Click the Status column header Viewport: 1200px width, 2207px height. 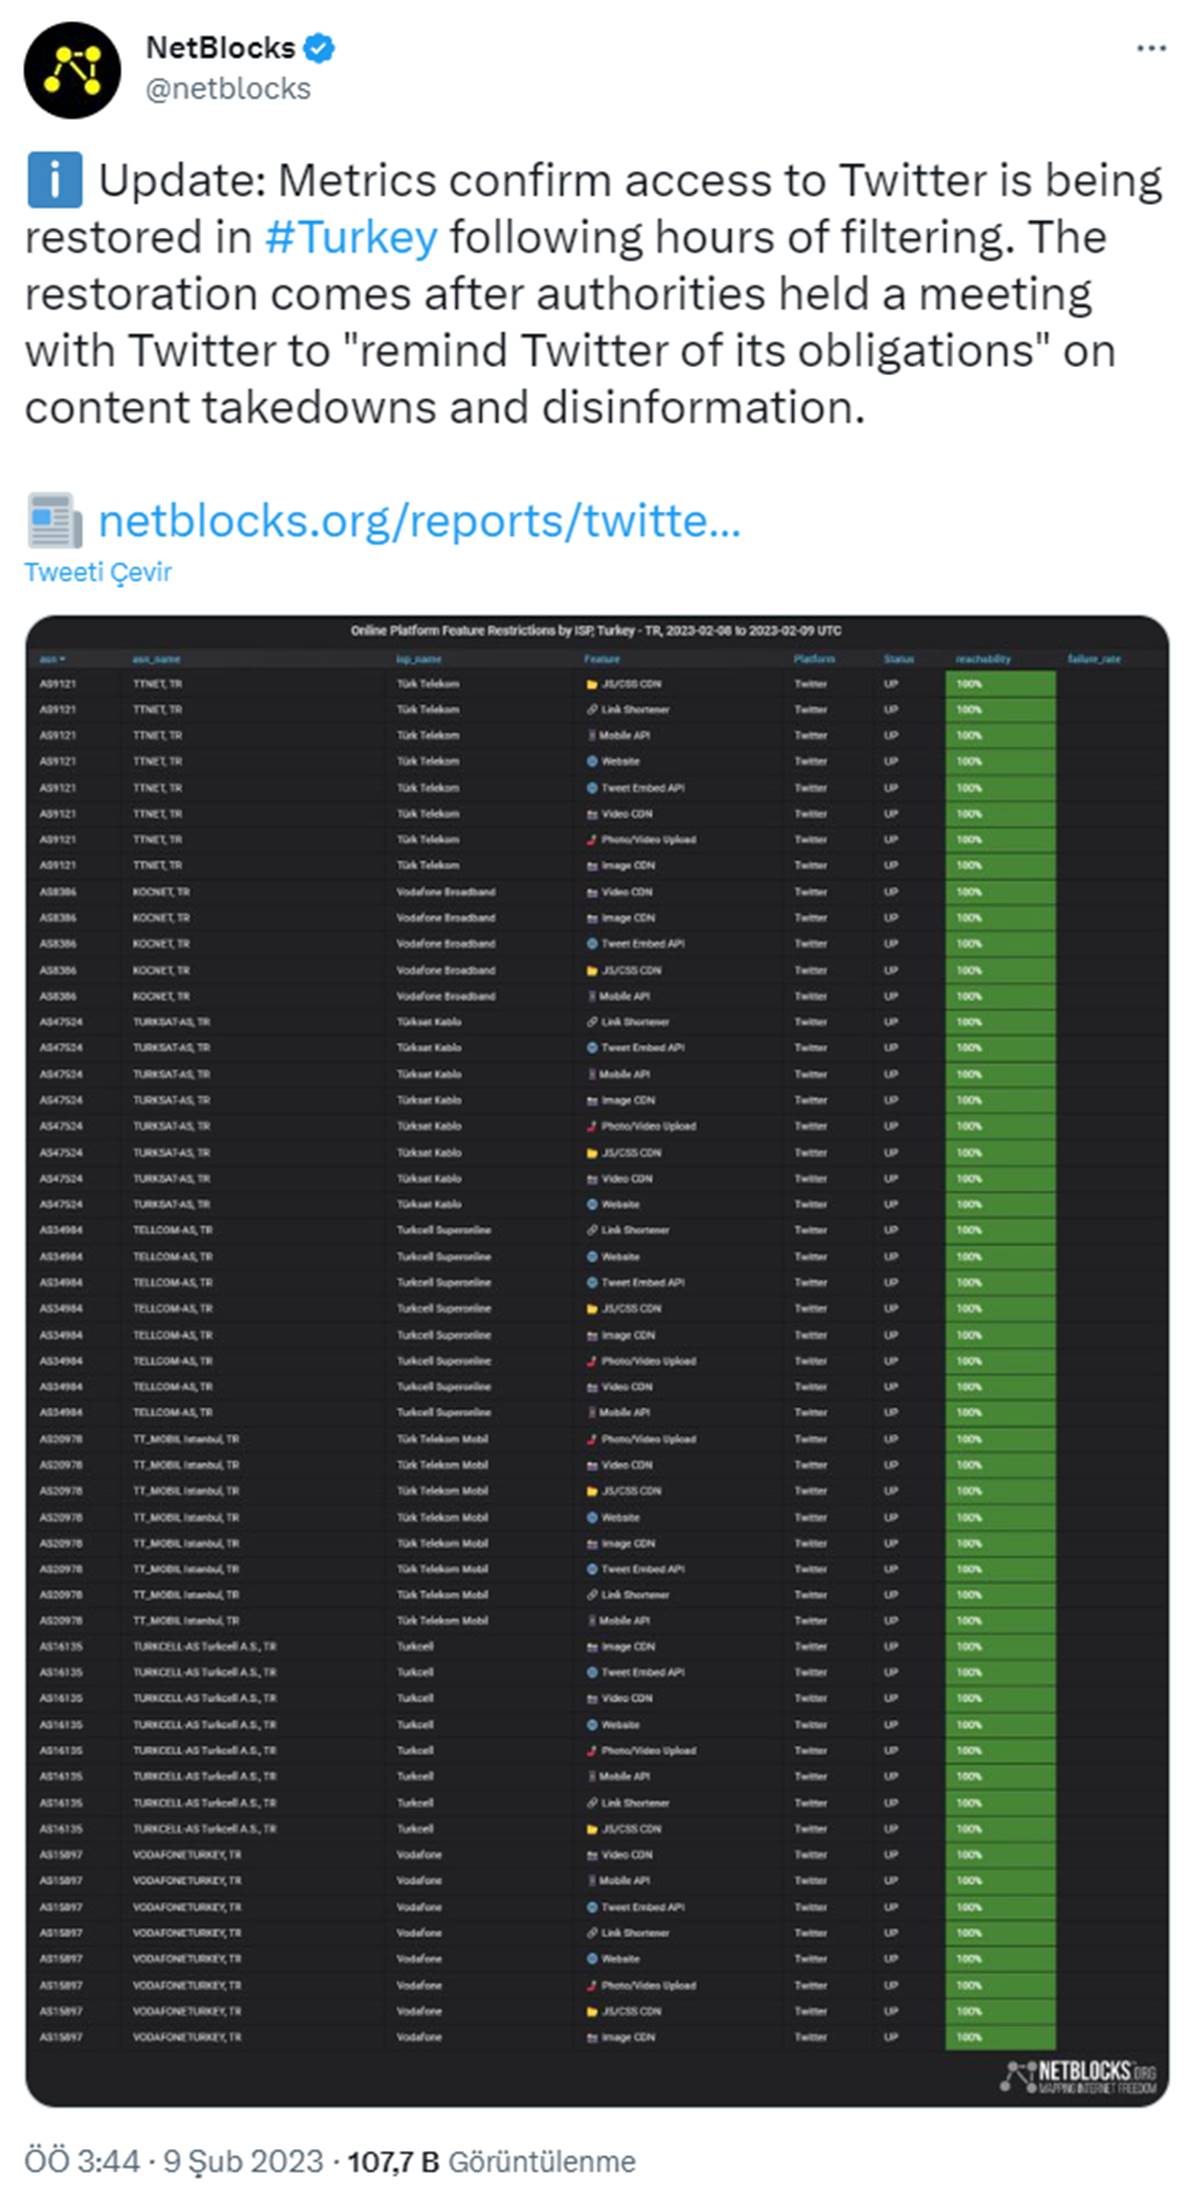coord(898,659)
